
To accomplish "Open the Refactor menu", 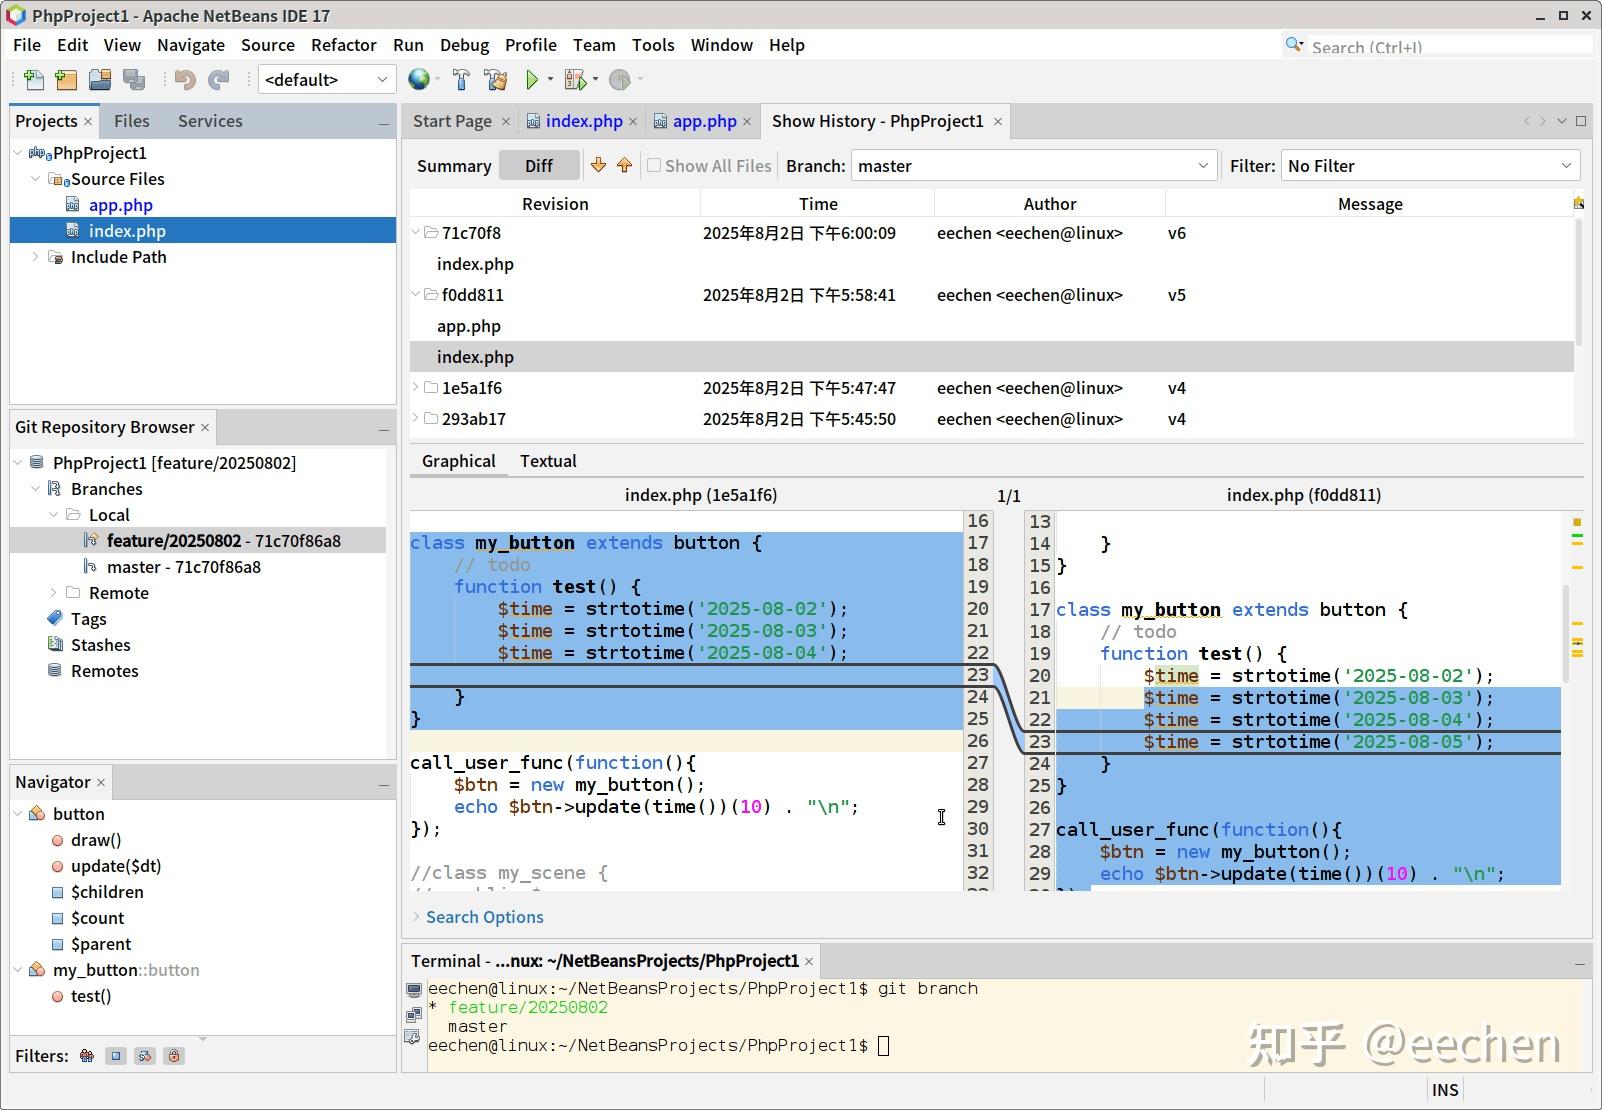I will click(343, 45).
